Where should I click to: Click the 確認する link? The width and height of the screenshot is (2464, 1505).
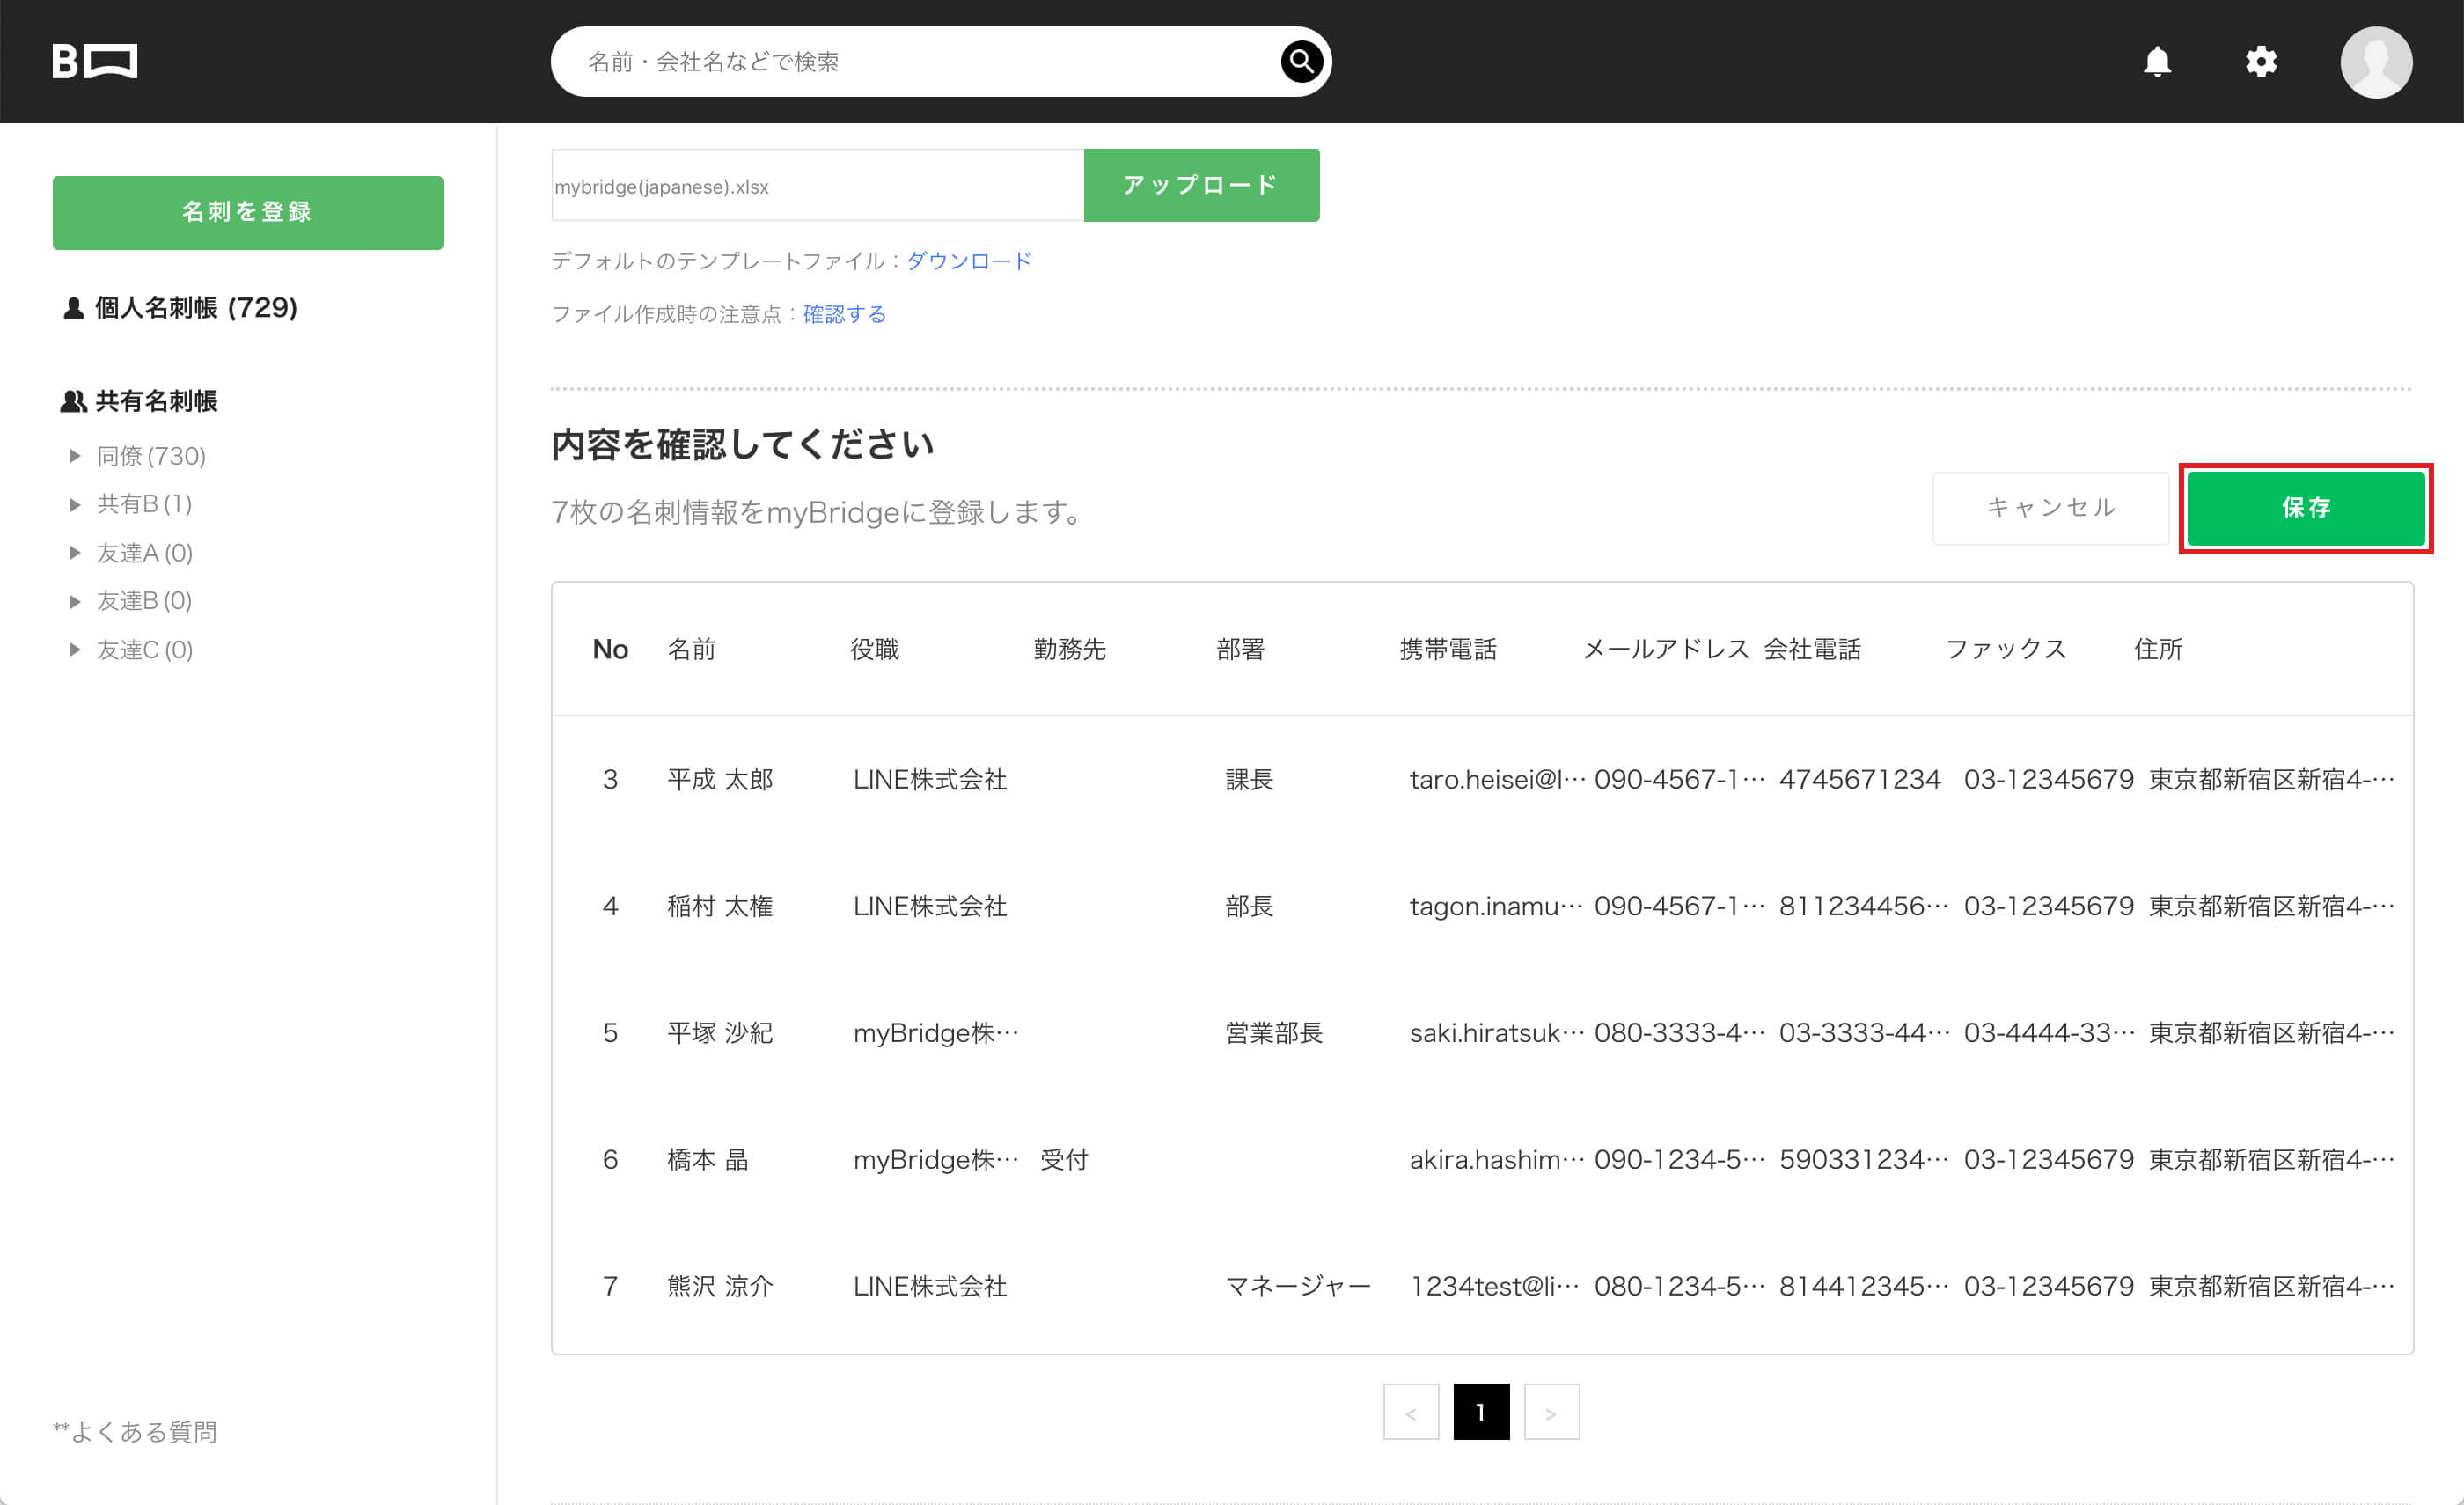[844, 314]
